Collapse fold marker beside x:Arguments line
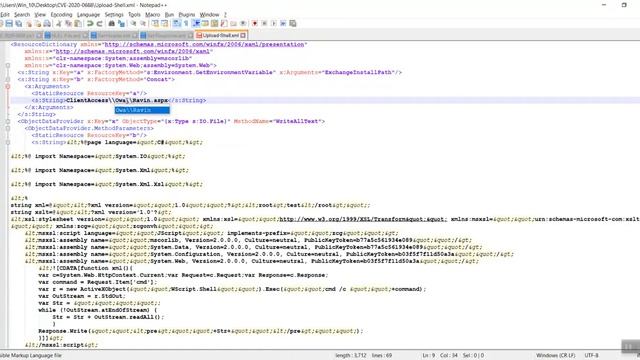The image size is (640, 360). coord(8,87)
